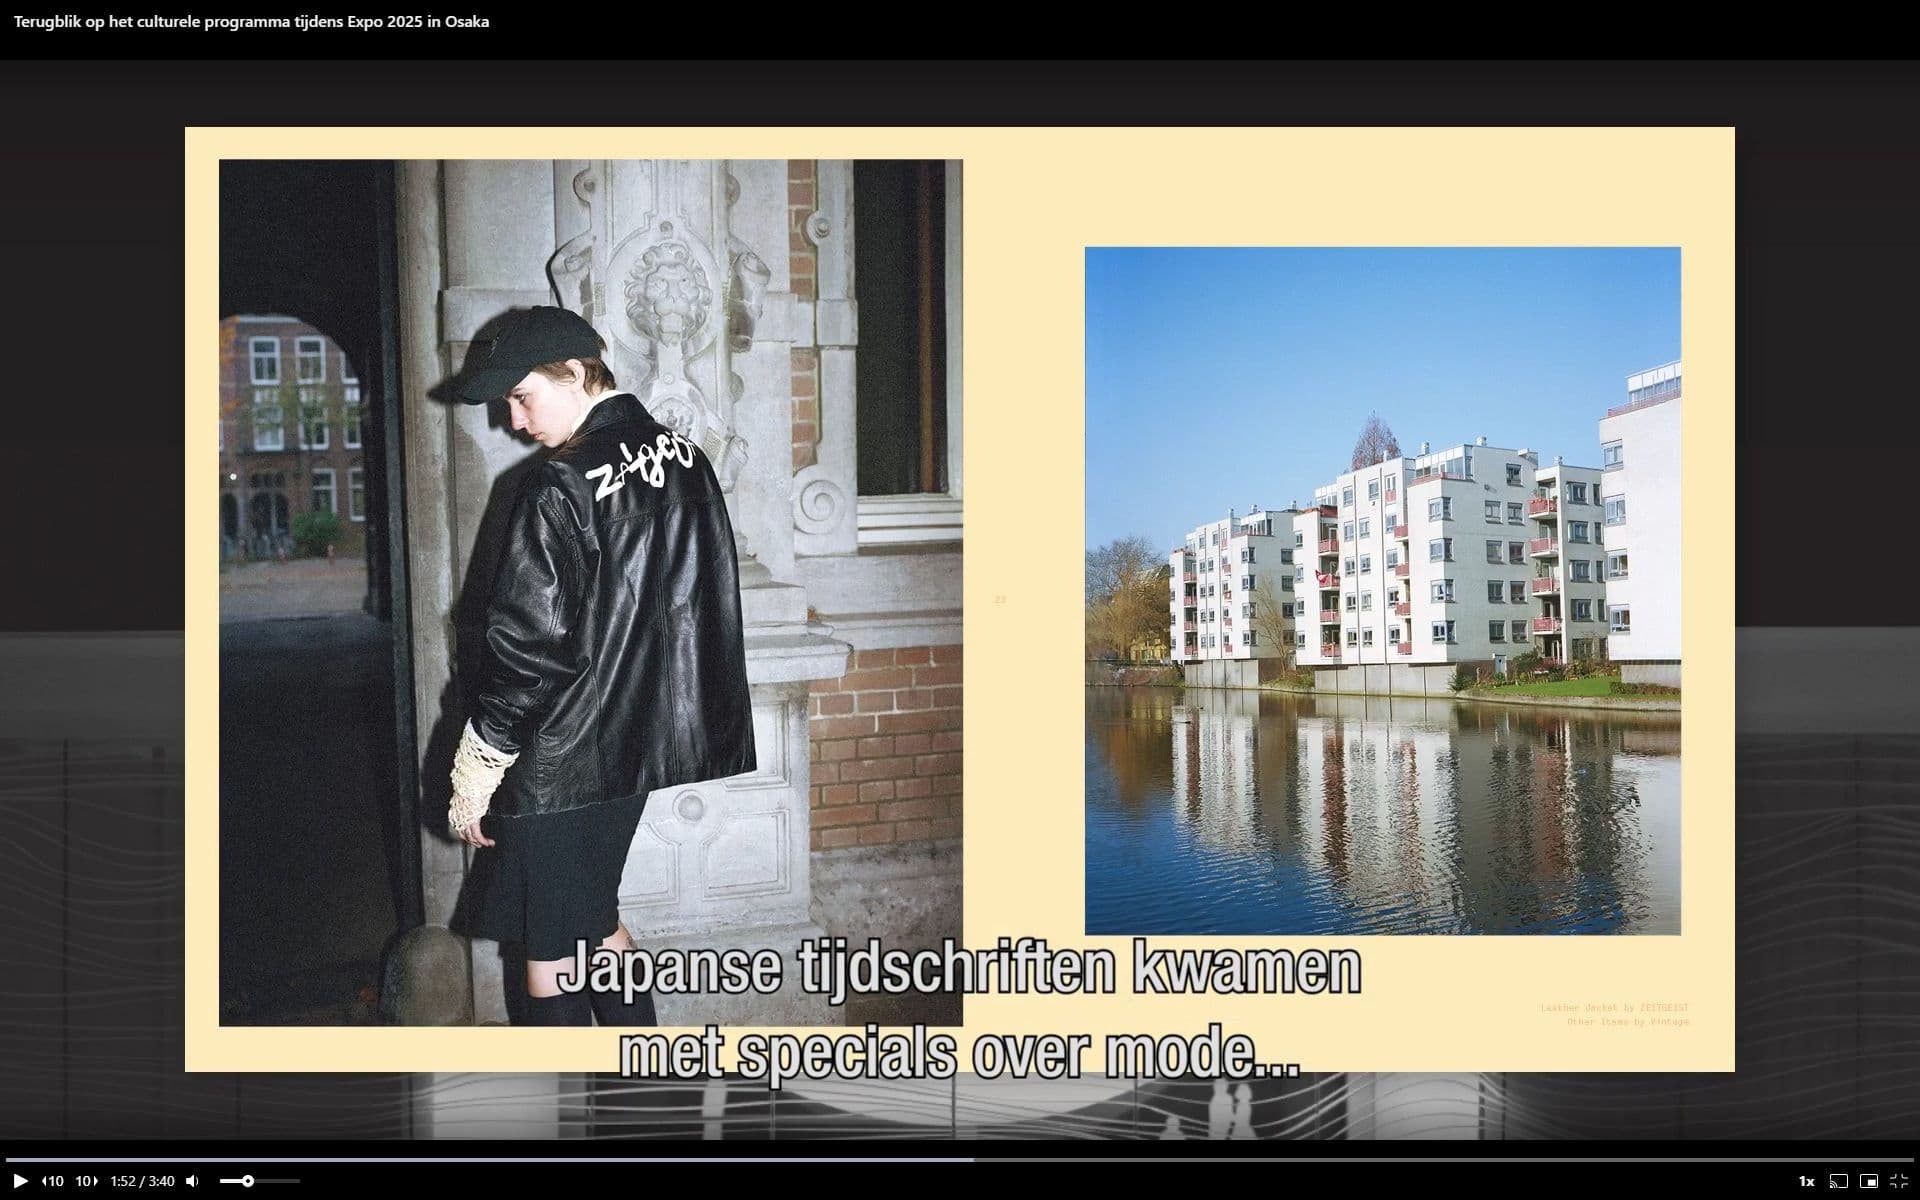Rewind the video 10 seconds
Image resolution: width=1920 pixels, height=1200 pixels.
coord(53,1181)
